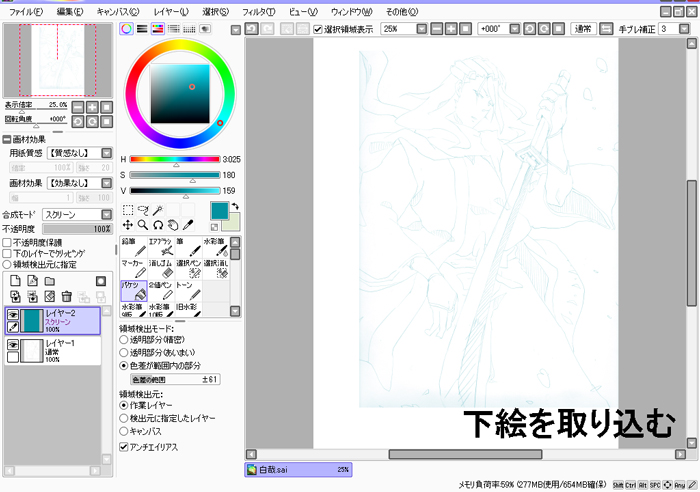700x492 pixels.
Task: Show the color wheel panel icon
Action: pos(127,29)
